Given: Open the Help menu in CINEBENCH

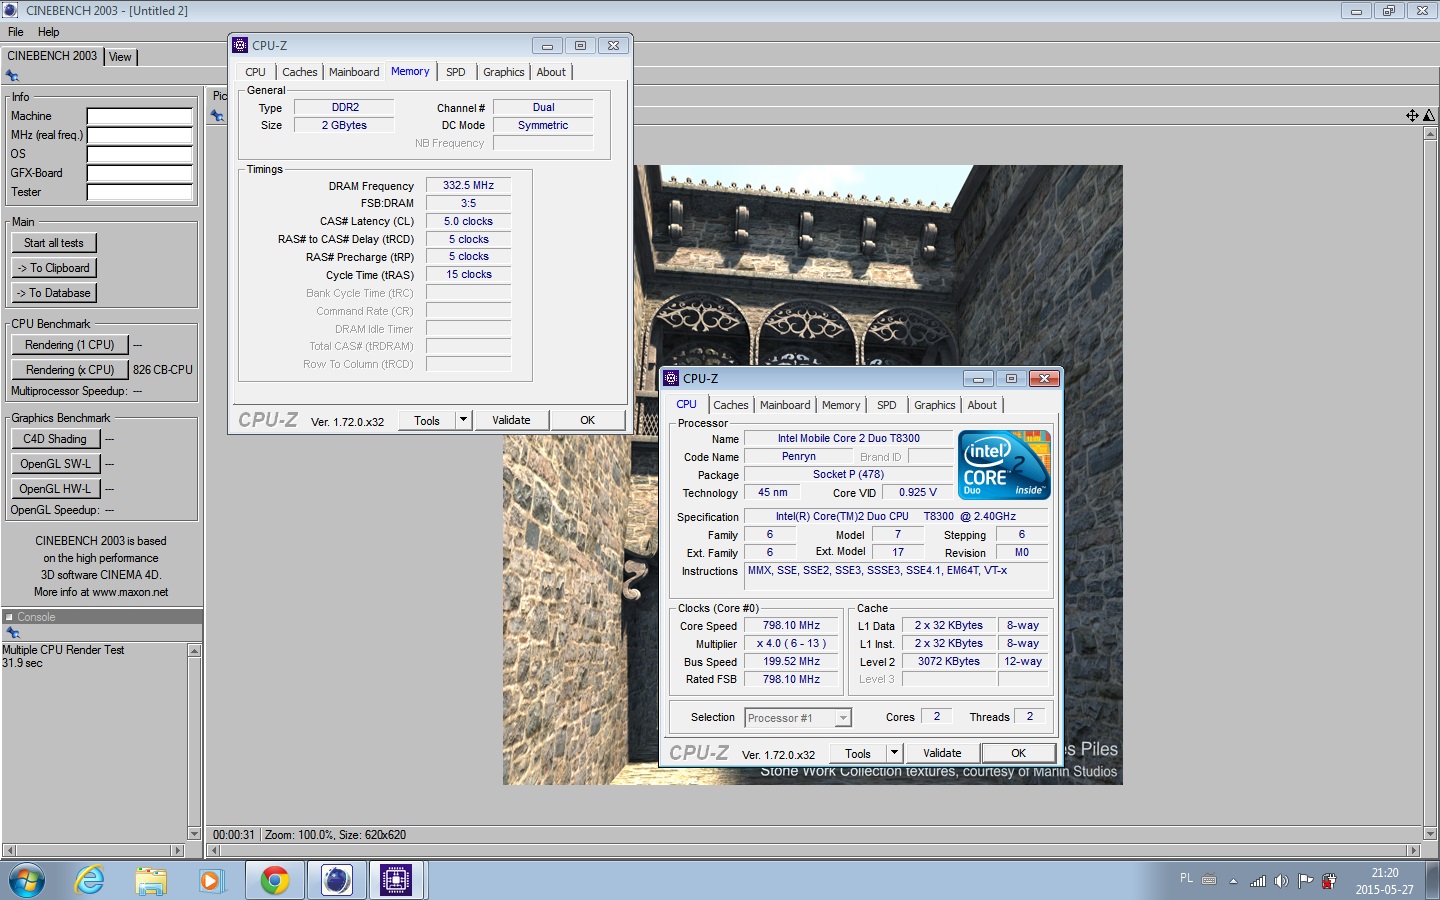Looking at the screenshot, I should coord(48,32).
